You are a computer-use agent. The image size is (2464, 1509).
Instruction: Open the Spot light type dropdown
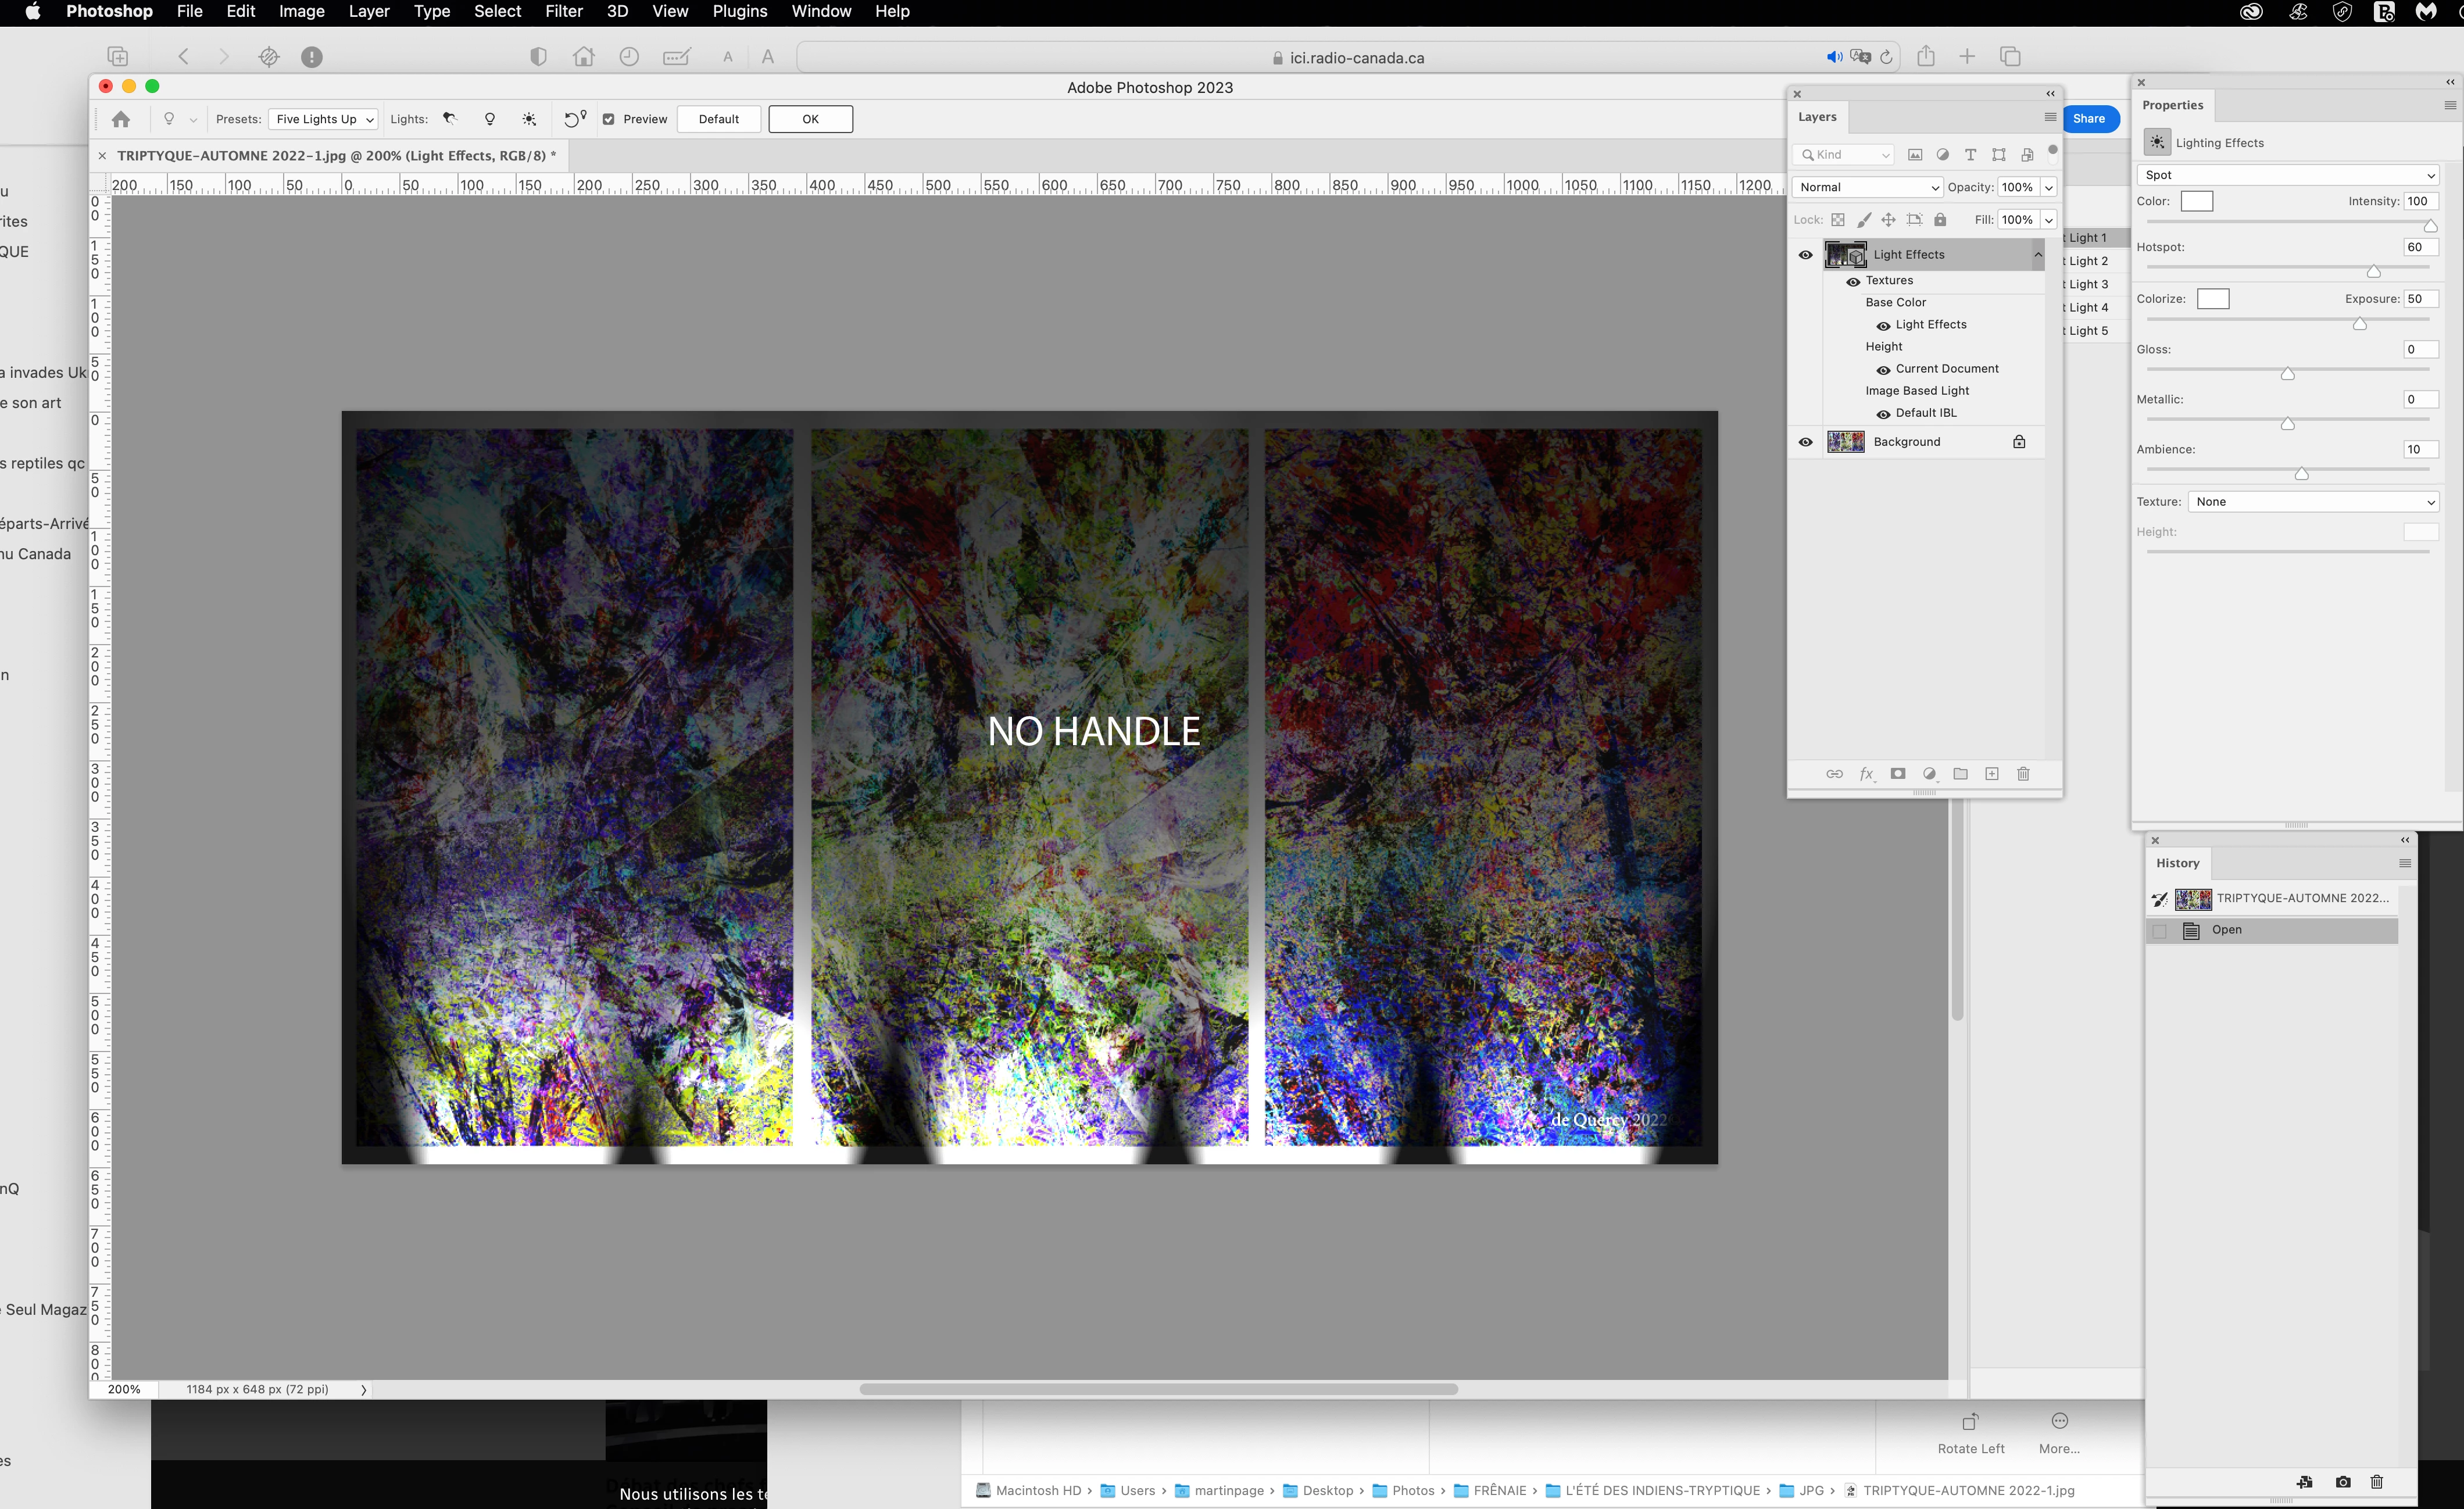[x=2288, y=175]
